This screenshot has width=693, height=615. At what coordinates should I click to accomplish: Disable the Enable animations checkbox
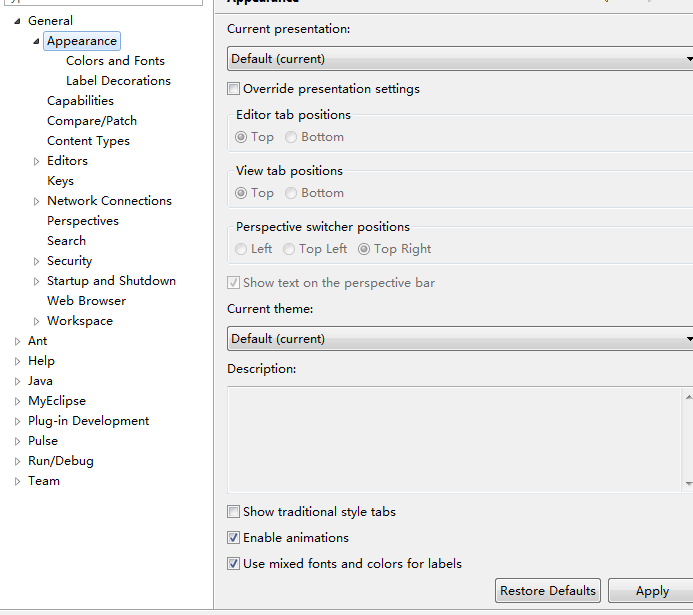tap(234, 538)
